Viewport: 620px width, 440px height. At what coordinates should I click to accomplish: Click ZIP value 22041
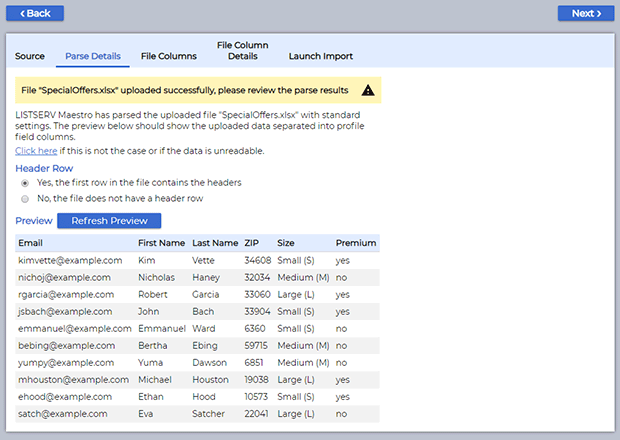click(x=256, y=414)
